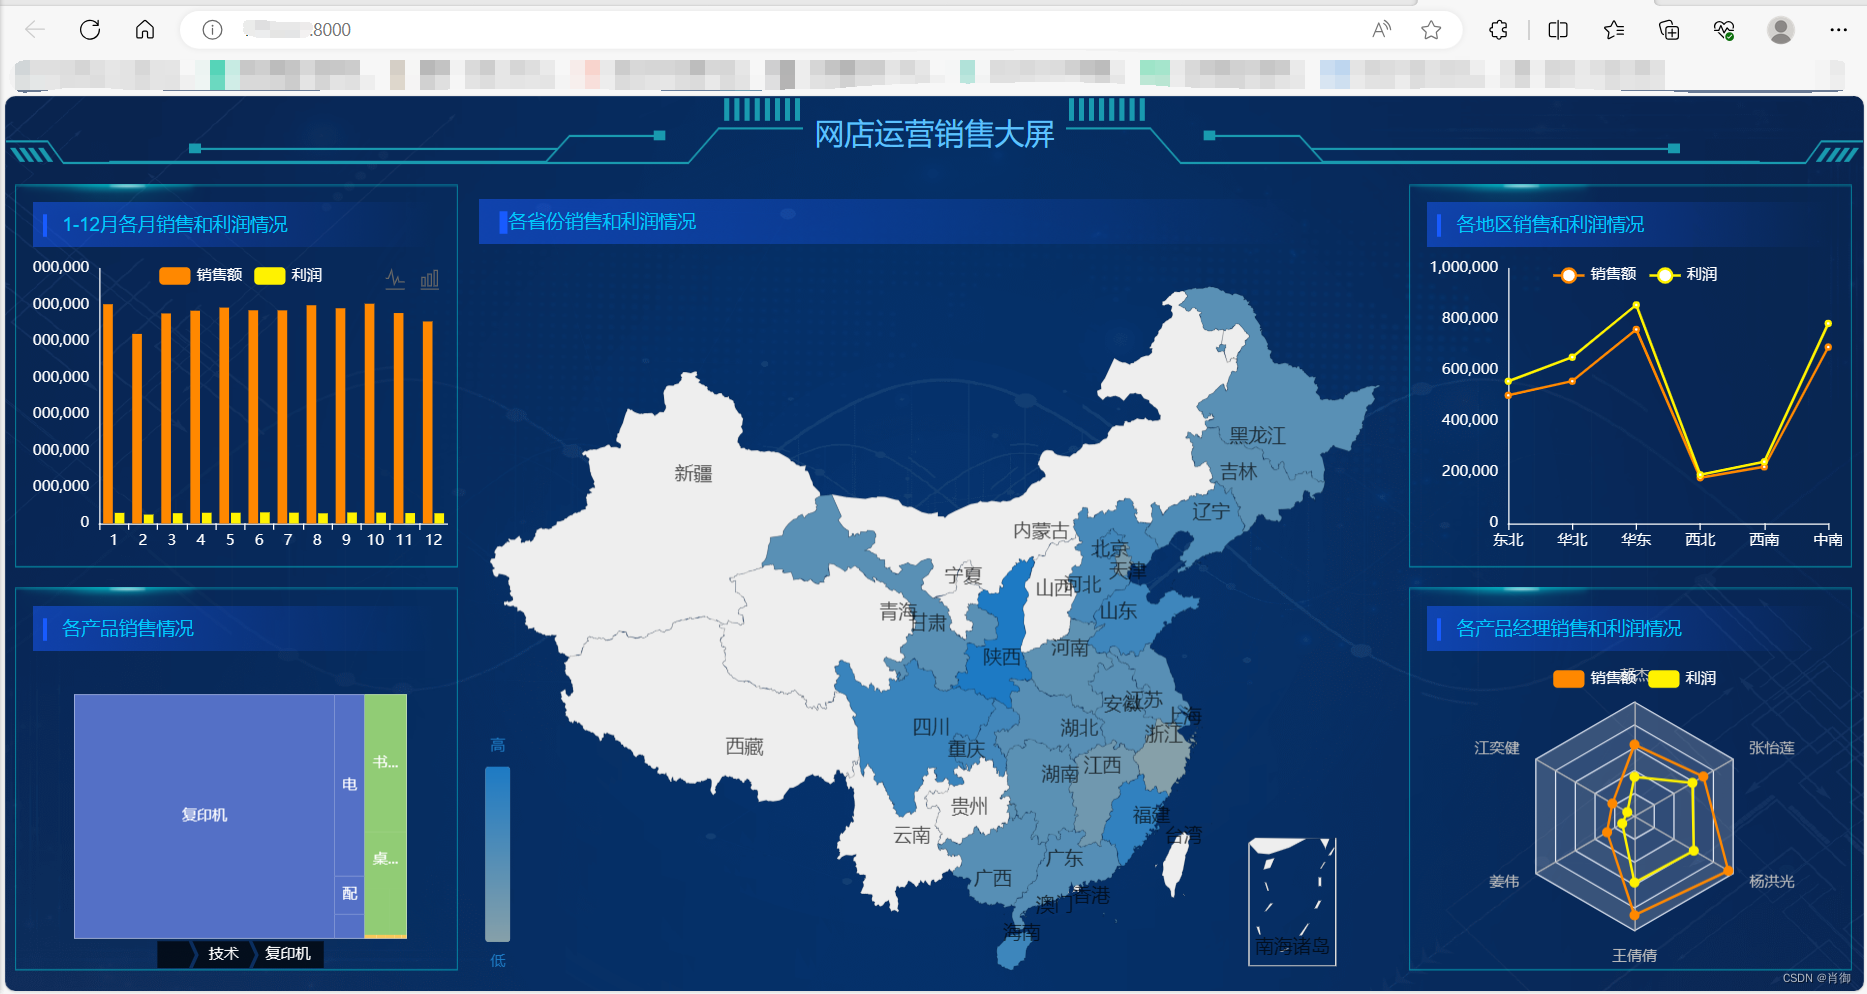
Task: Click 新疆 province on the map
Action: point(693,473)
